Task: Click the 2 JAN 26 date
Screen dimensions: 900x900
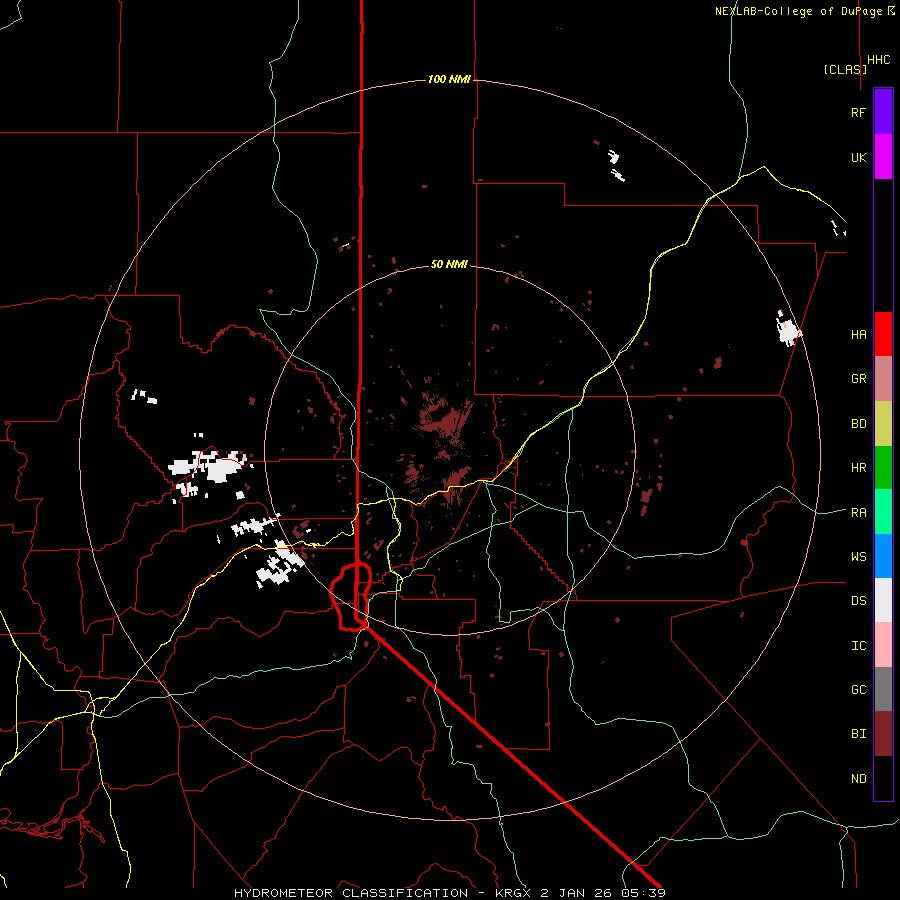Action: point(577,893)
